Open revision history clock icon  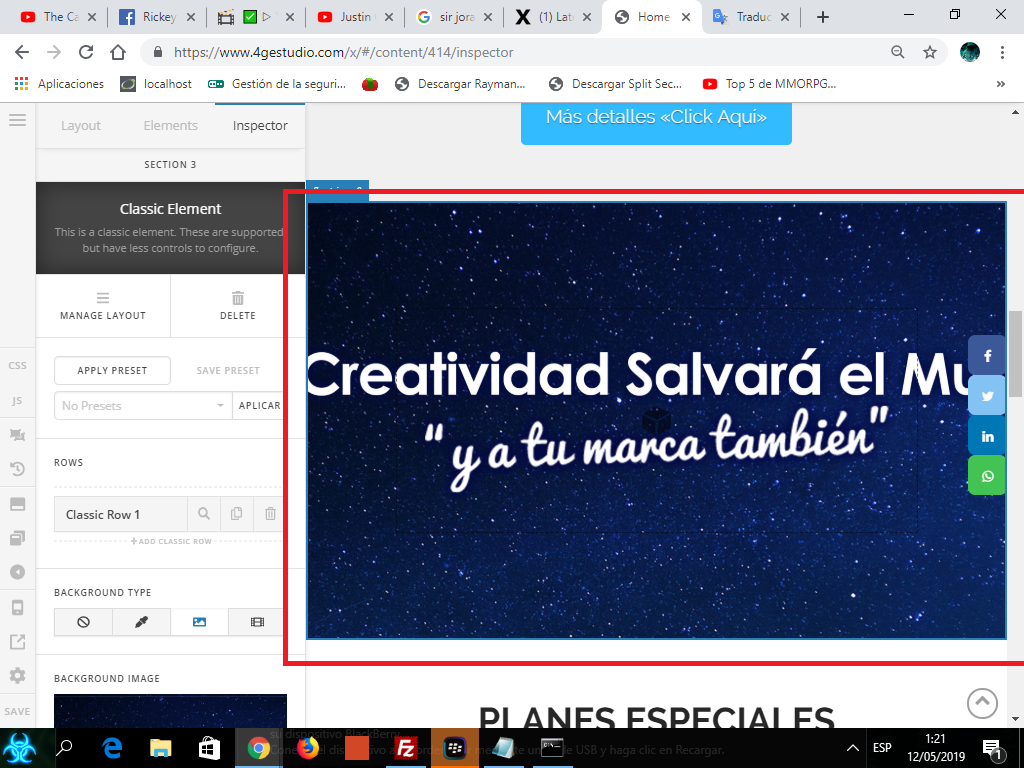coord(18,469)
